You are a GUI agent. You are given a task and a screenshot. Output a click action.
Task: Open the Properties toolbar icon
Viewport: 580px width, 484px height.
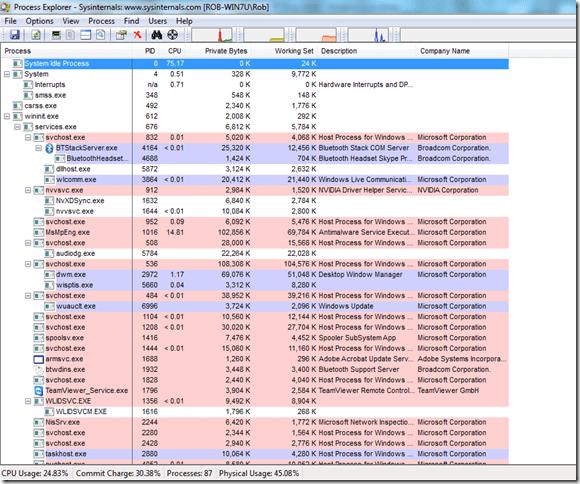pyautogui.click(x=121, y=35)
